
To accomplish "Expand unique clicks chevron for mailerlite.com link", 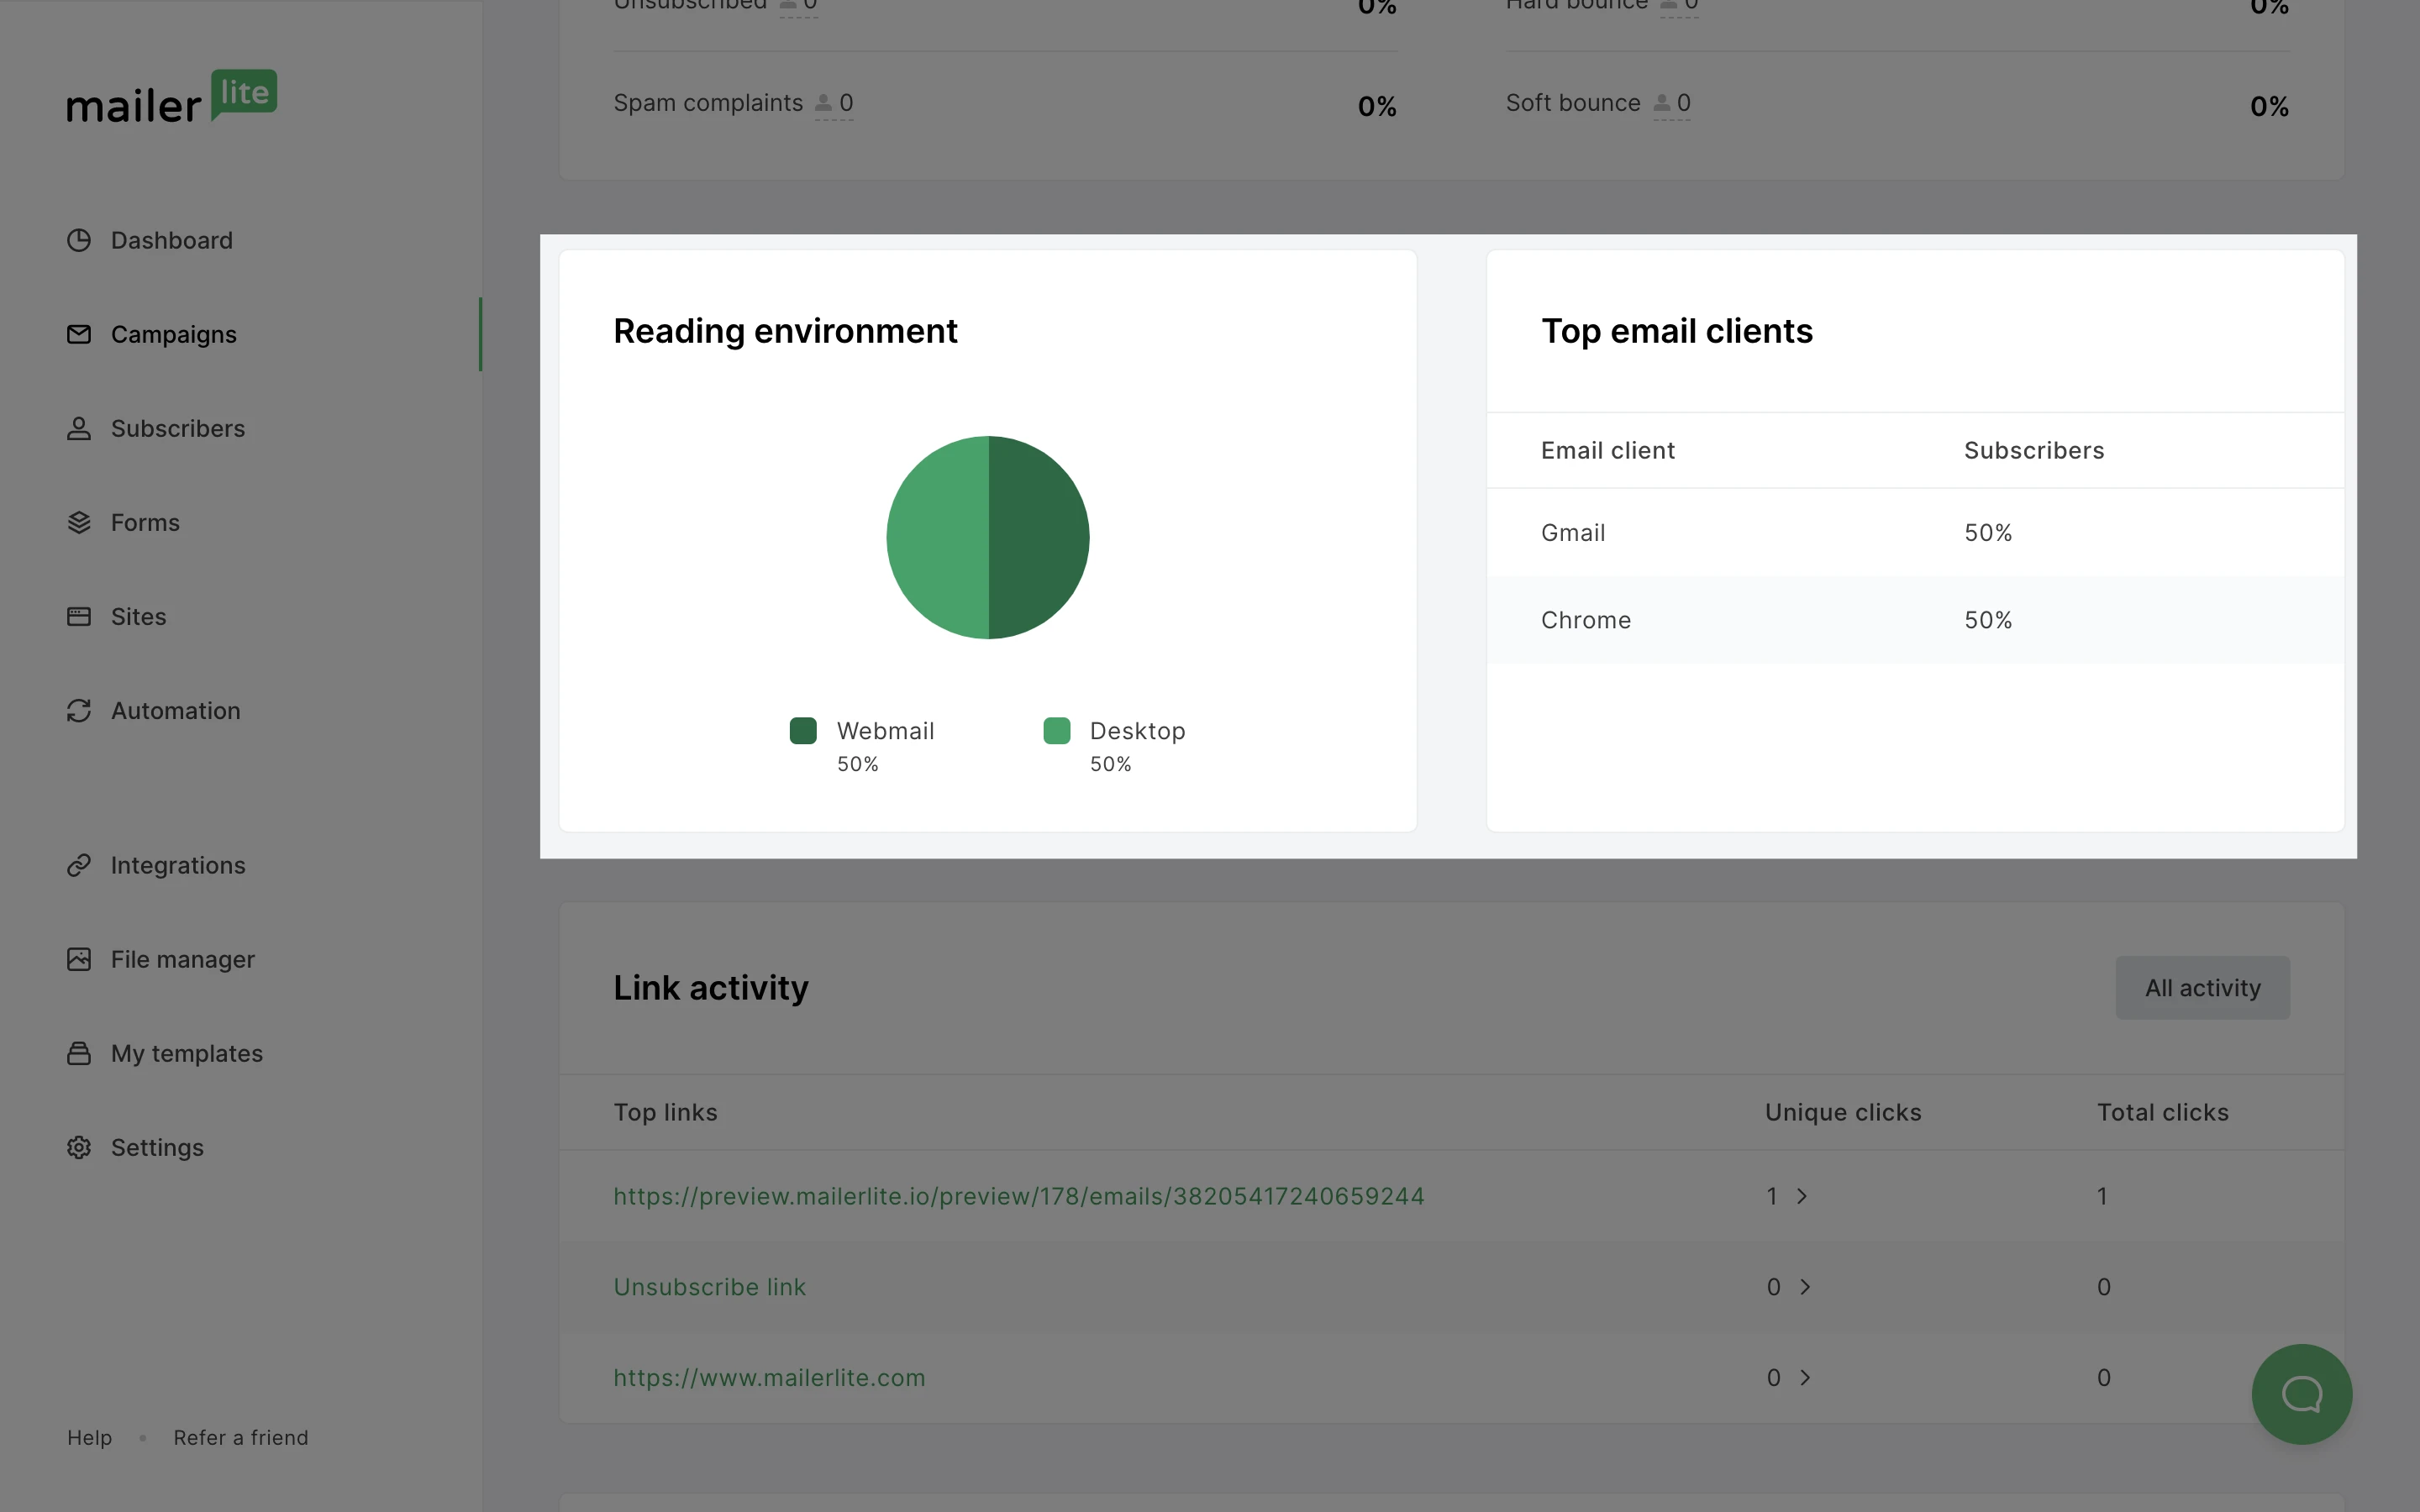I will coord(1805,1377).
